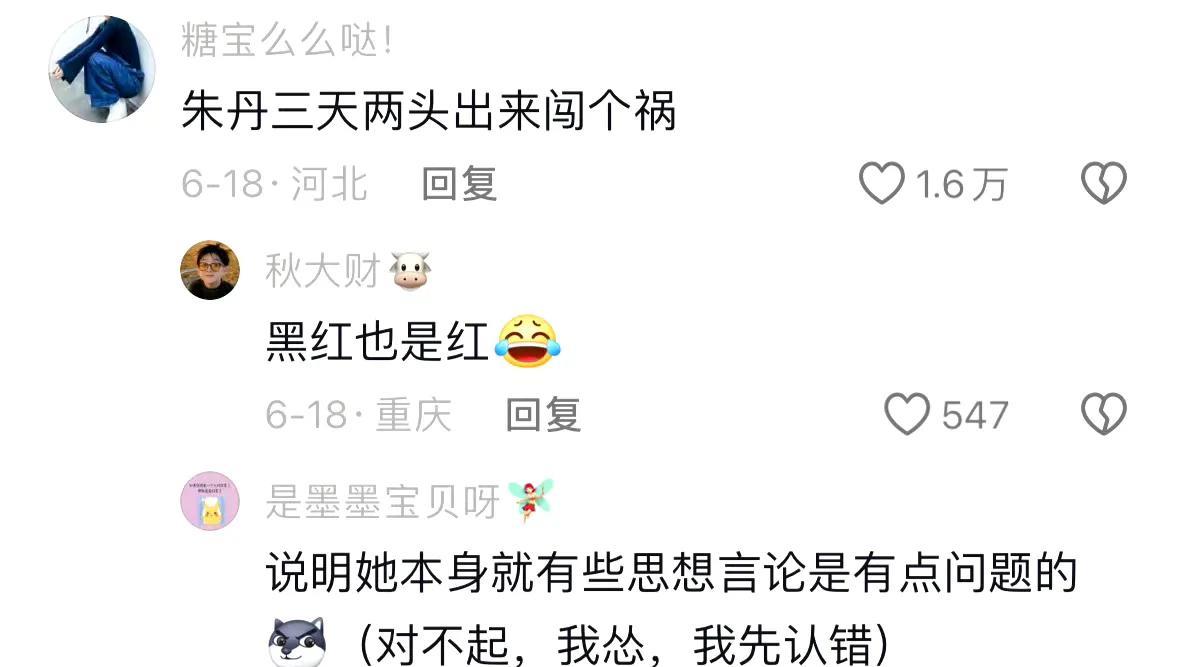1179x667 pixels.
Task: Open username 秋大财 profile link
Action: click(323, 271)
